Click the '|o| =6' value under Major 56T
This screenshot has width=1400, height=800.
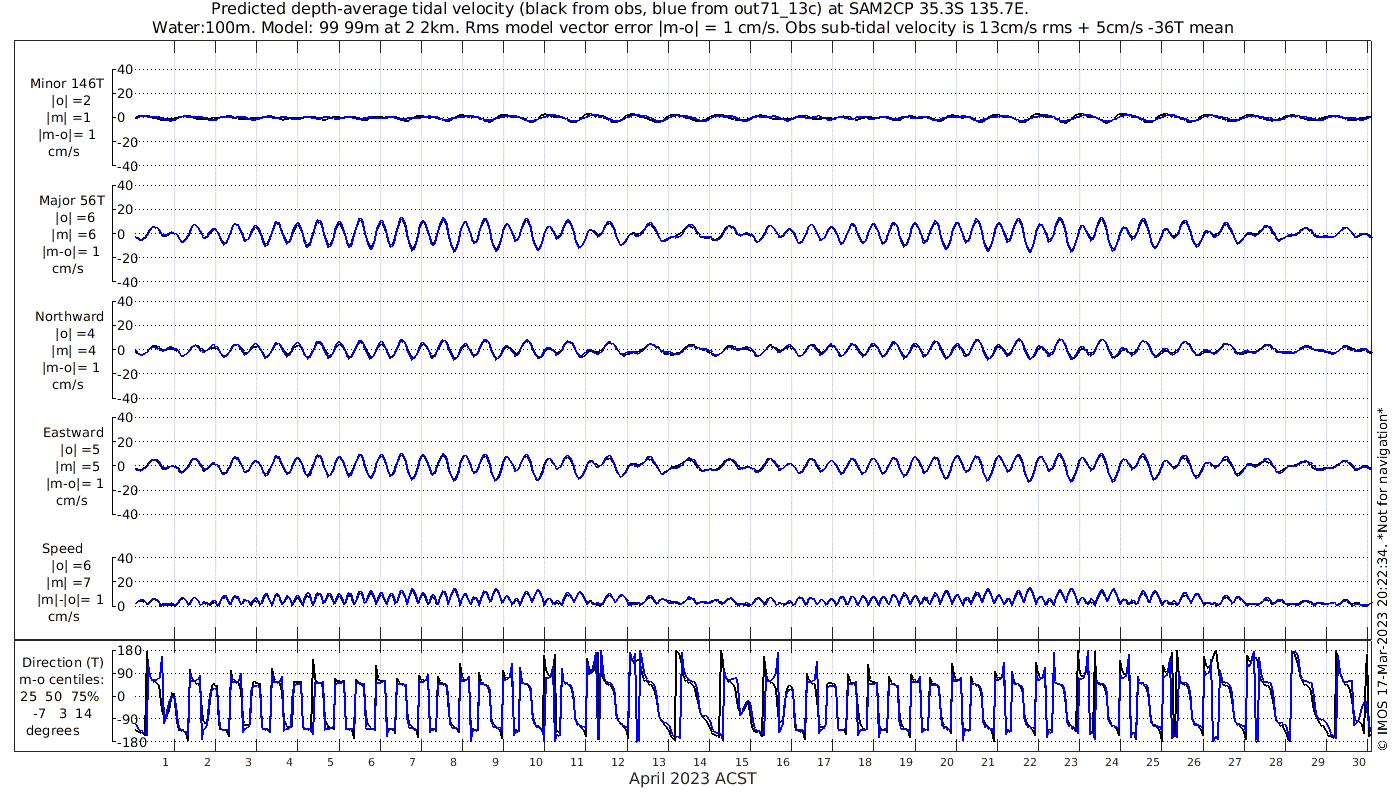click(76, 218)
